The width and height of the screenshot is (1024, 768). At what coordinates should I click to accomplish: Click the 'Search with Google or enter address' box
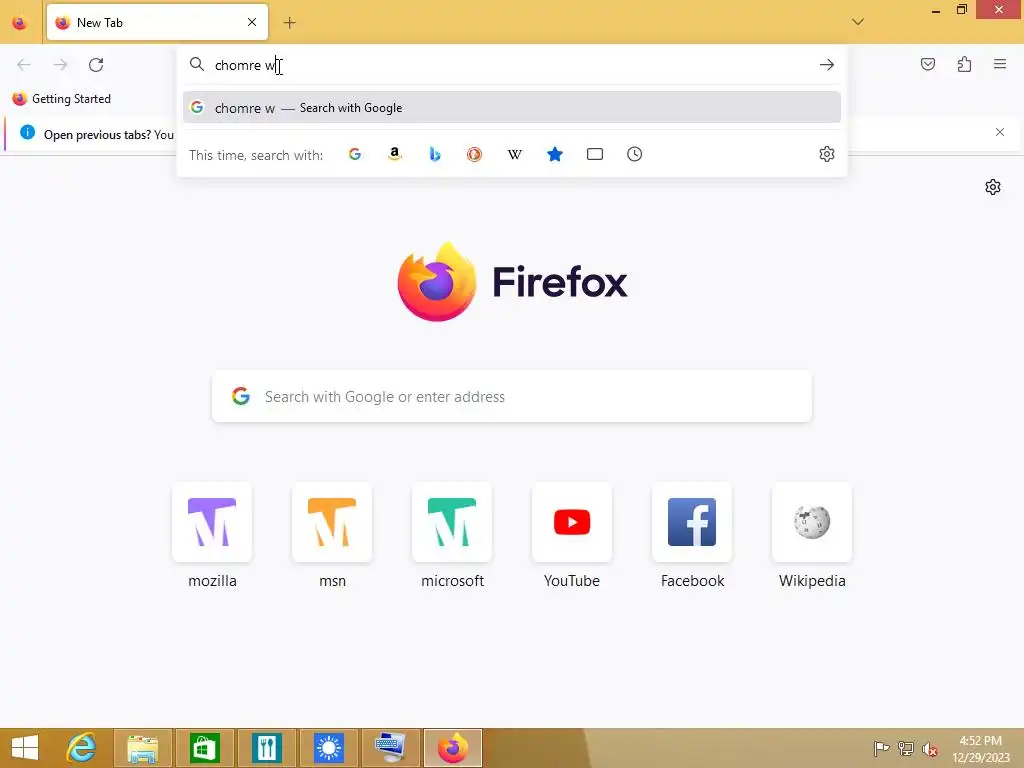click(512, 396)
